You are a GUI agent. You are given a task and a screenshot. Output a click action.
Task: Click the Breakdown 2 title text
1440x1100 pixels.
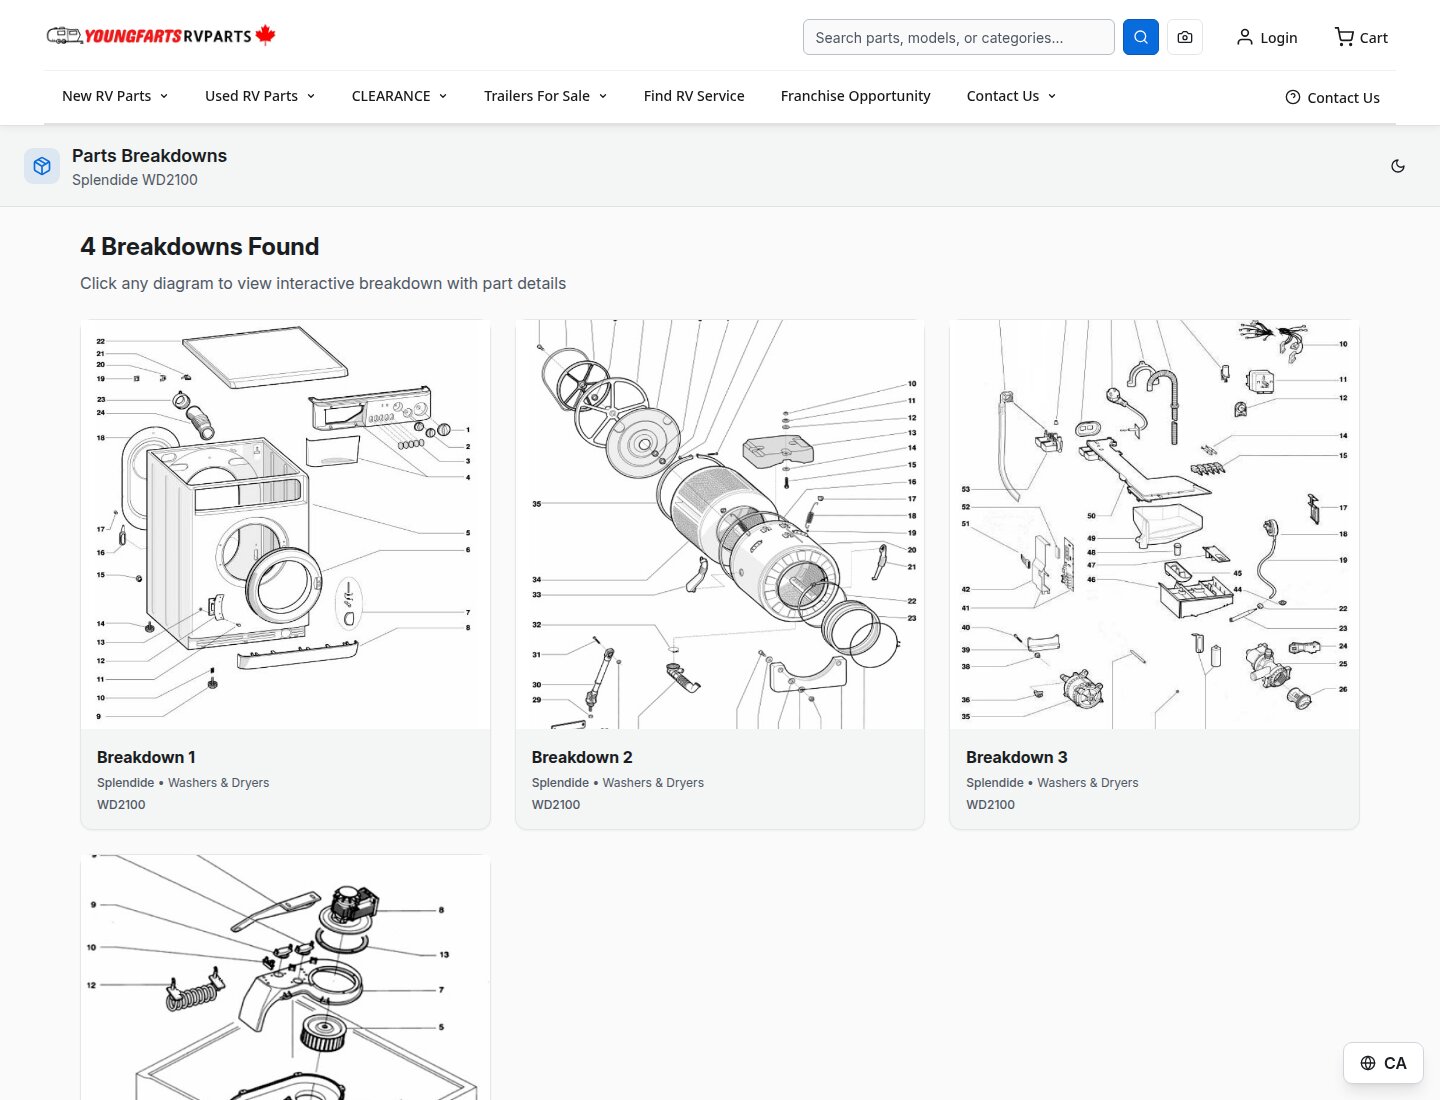coord(582,757)
